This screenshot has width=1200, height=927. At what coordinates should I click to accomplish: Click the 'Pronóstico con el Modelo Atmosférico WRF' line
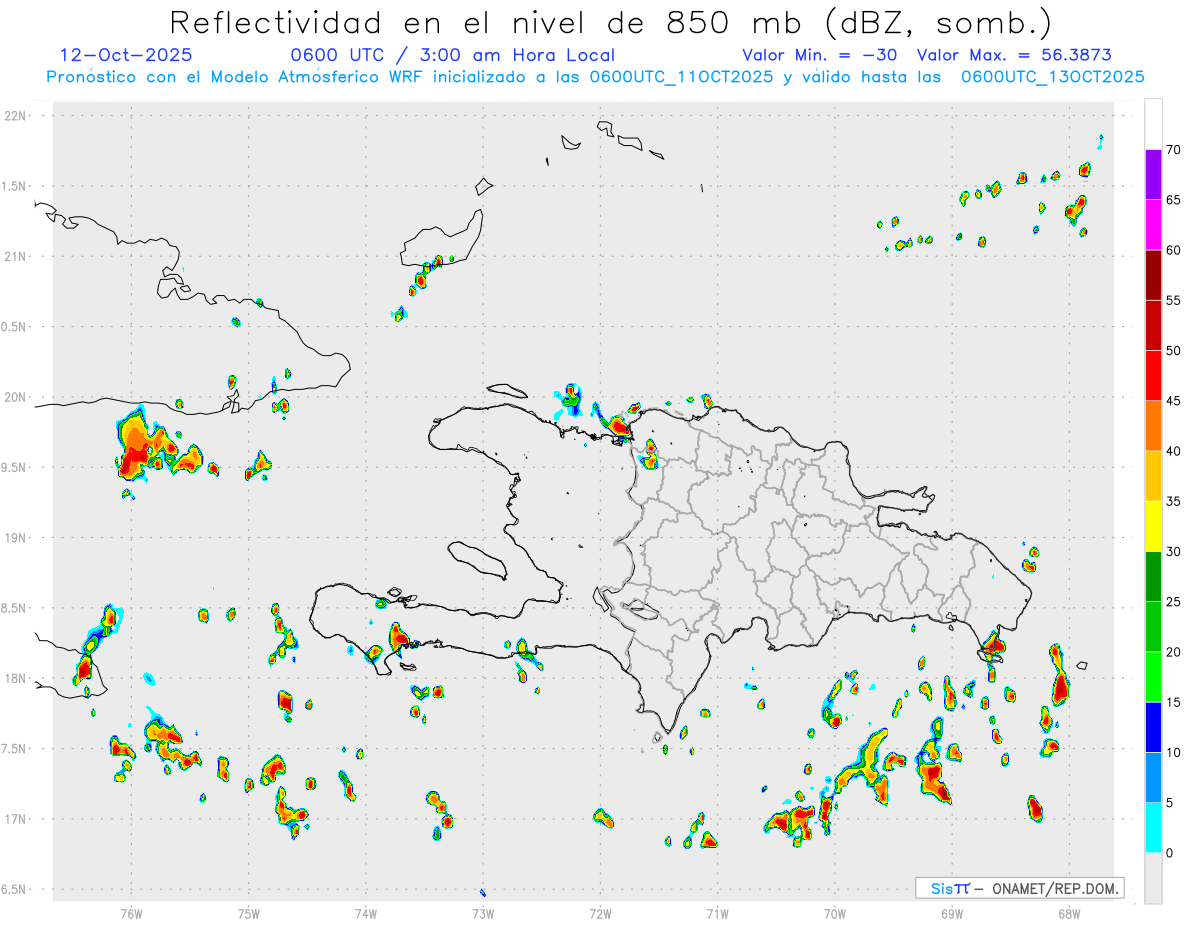click(x=595, y=76)
